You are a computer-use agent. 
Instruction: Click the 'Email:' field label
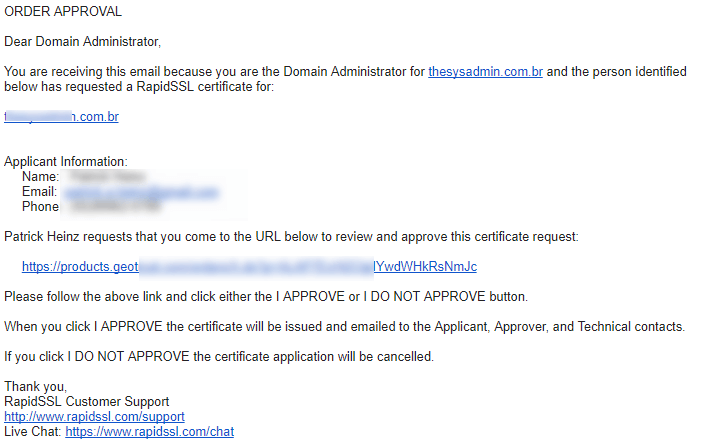(39, 192)
